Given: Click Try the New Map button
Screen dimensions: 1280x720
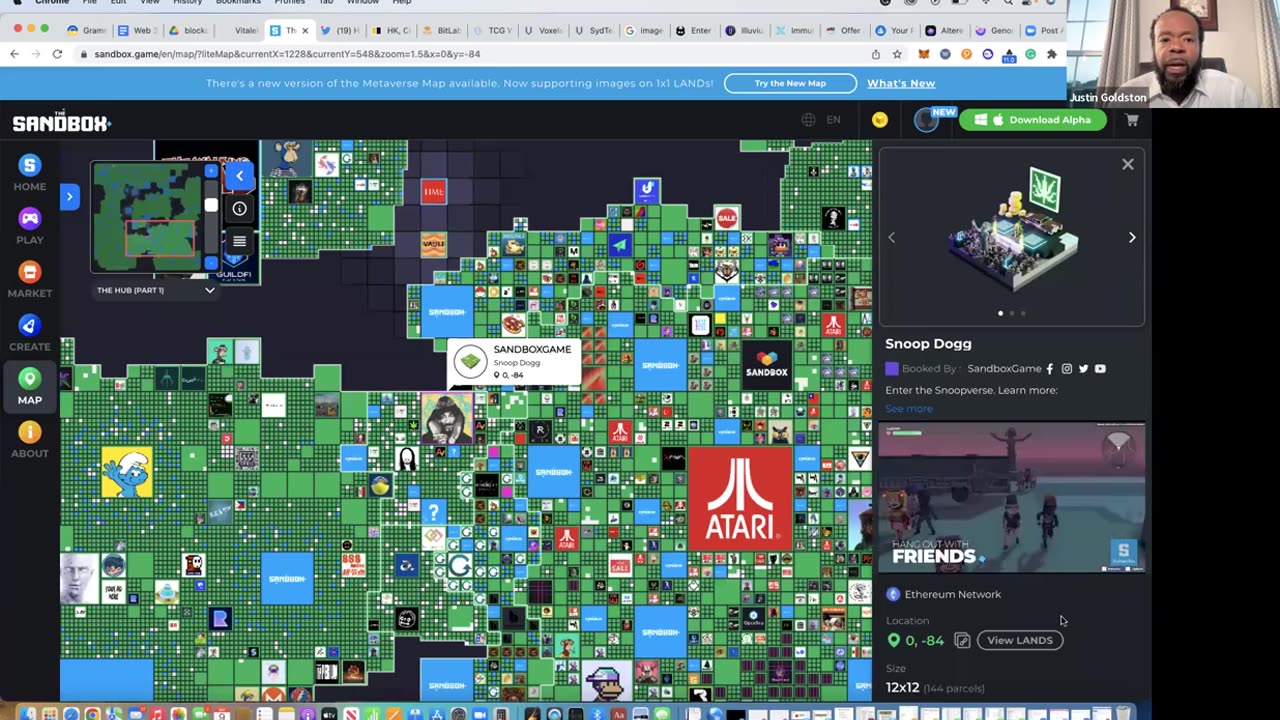Looking at the screenshot, I should [x=790, y=83].
